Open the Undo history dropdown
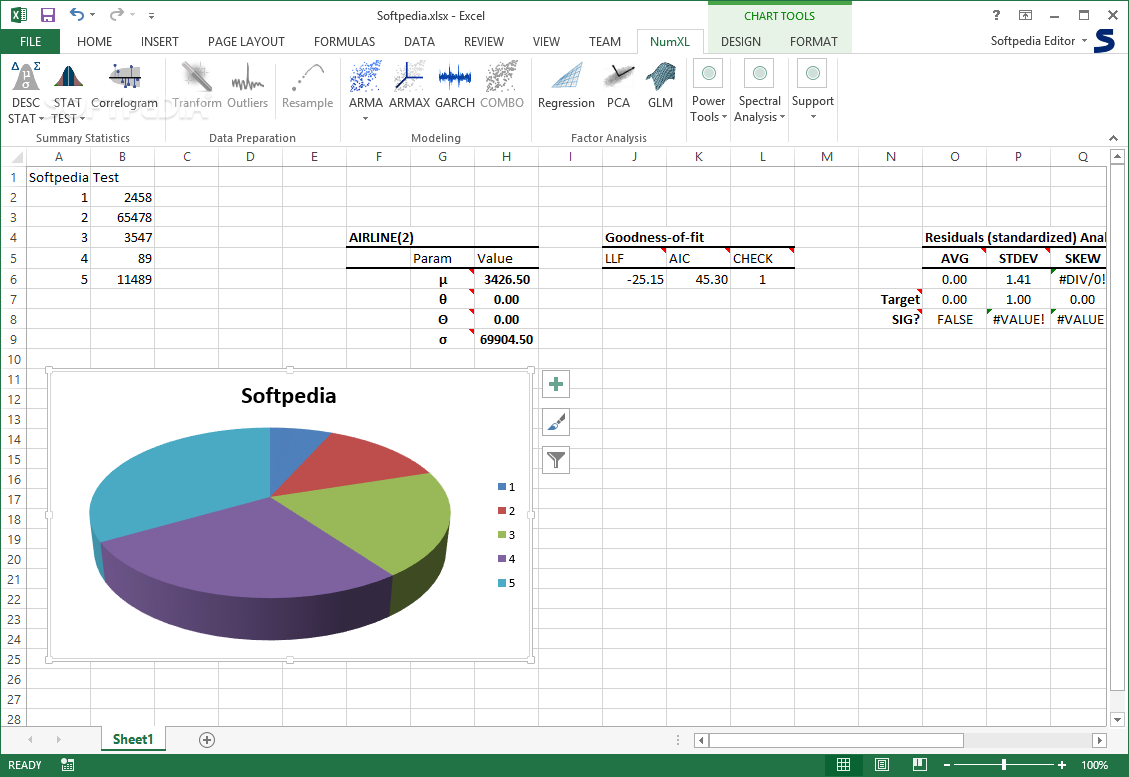1129x777 pixels. tap(93, 15)
